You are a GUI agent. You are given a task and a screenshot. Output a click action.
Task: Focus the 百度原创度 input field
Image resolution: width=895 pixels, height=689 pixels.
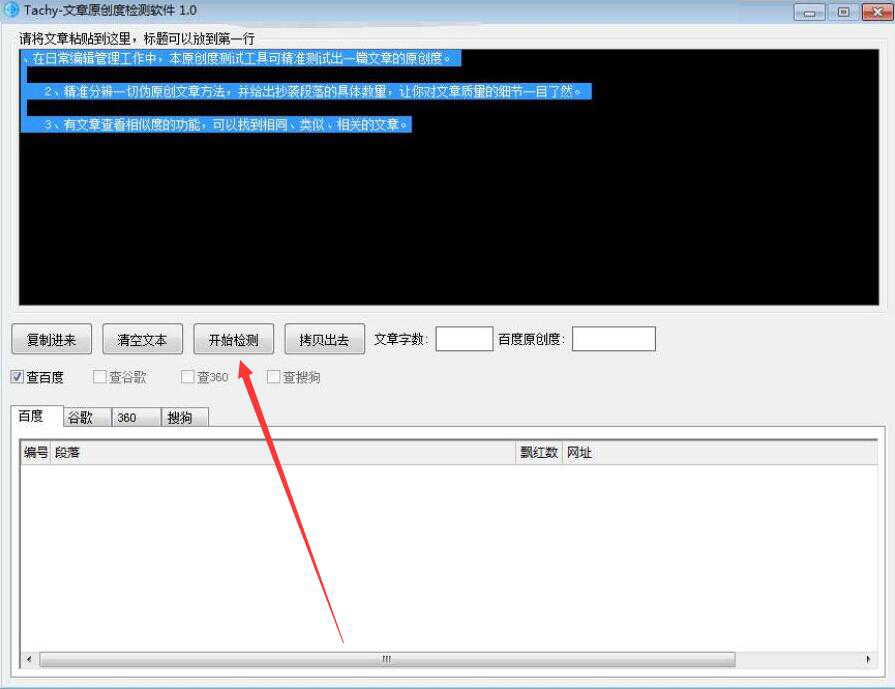[614, 339]
